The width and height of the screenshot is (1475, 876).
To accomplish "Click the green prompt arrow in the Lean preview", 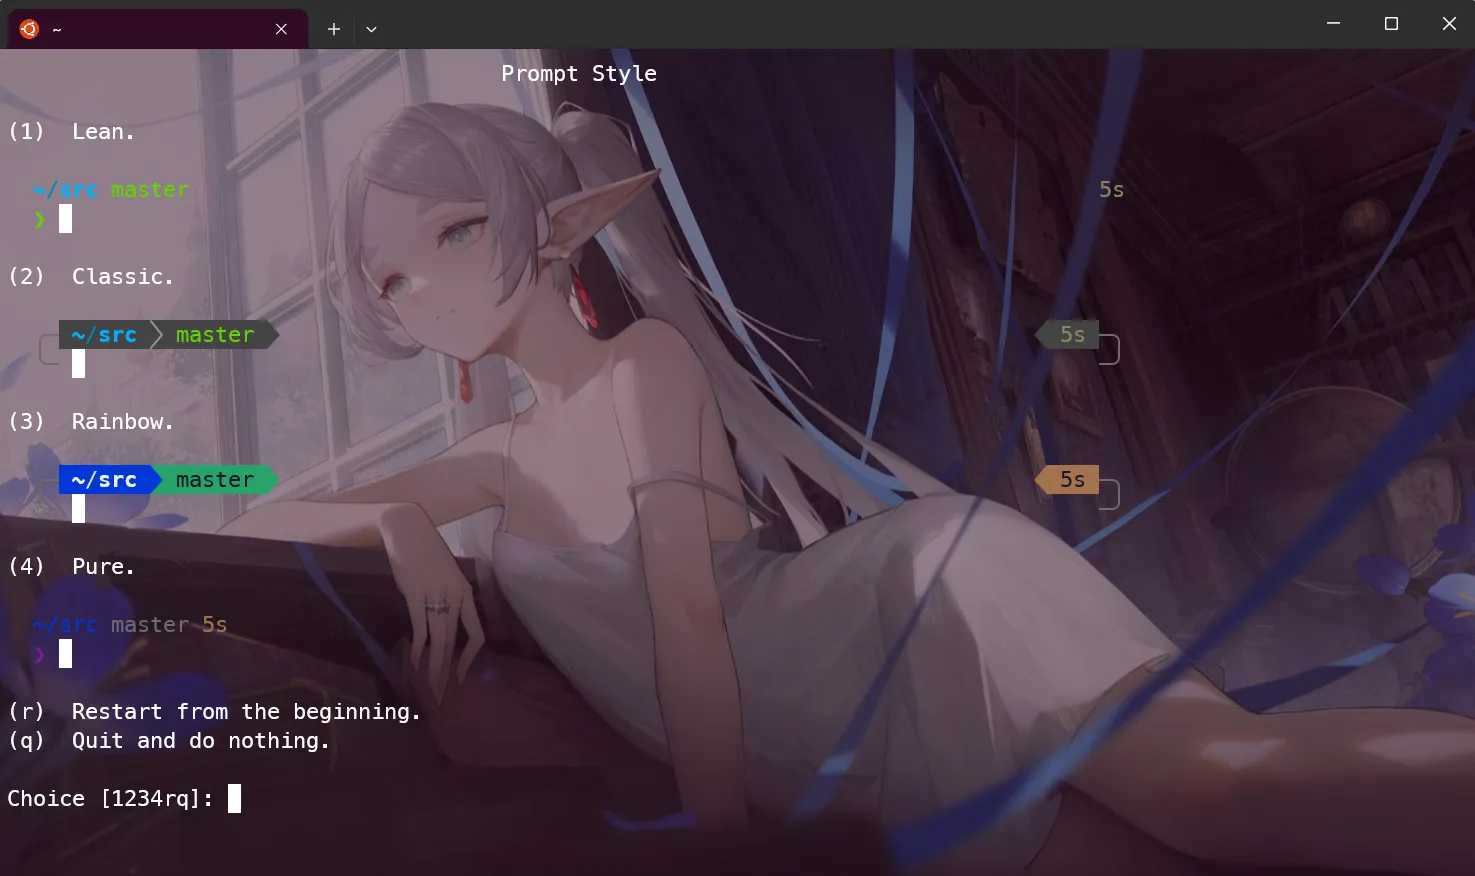I will [40, 219].
